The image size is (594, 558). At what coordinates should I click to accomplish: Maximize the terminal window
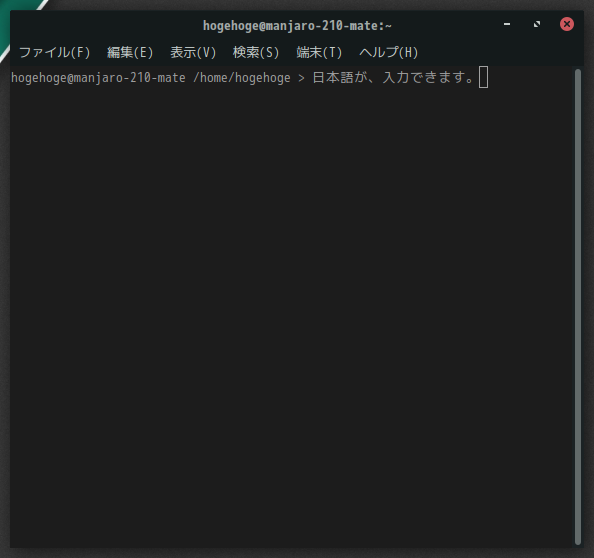pyautogui.click(x=537, y=24)
